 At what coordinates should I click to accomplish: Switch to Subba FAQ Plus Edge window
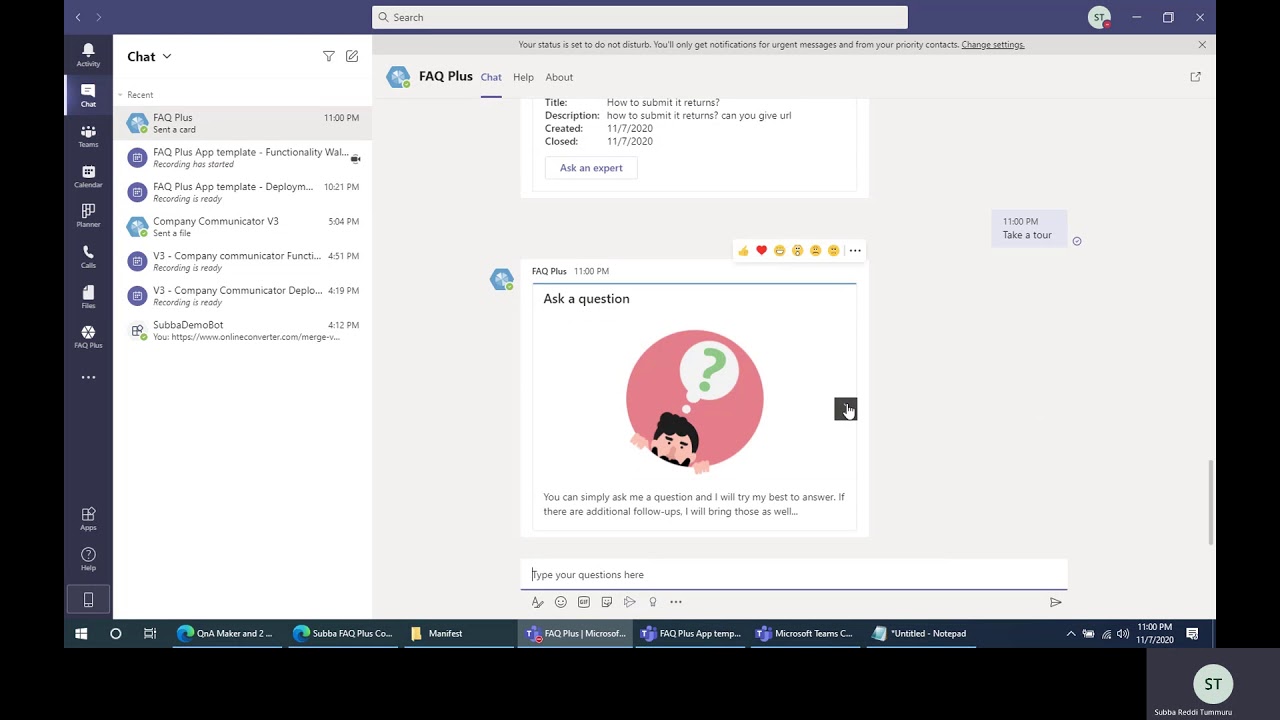(342, 633)
